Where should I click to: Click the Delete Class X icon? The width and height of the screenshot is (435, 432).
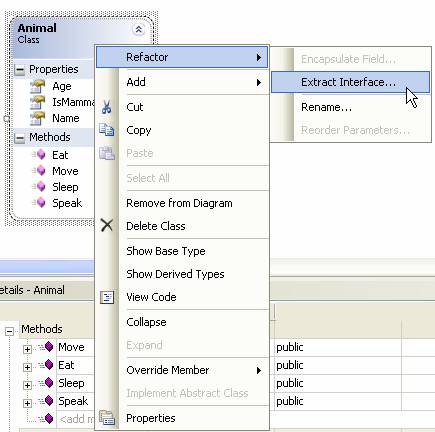[x=107, y=225]
